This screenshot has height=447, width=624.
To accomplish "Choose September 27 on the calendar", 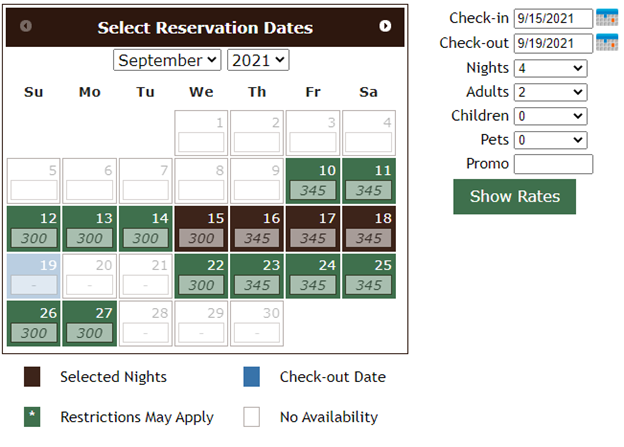I will (90, 325).
